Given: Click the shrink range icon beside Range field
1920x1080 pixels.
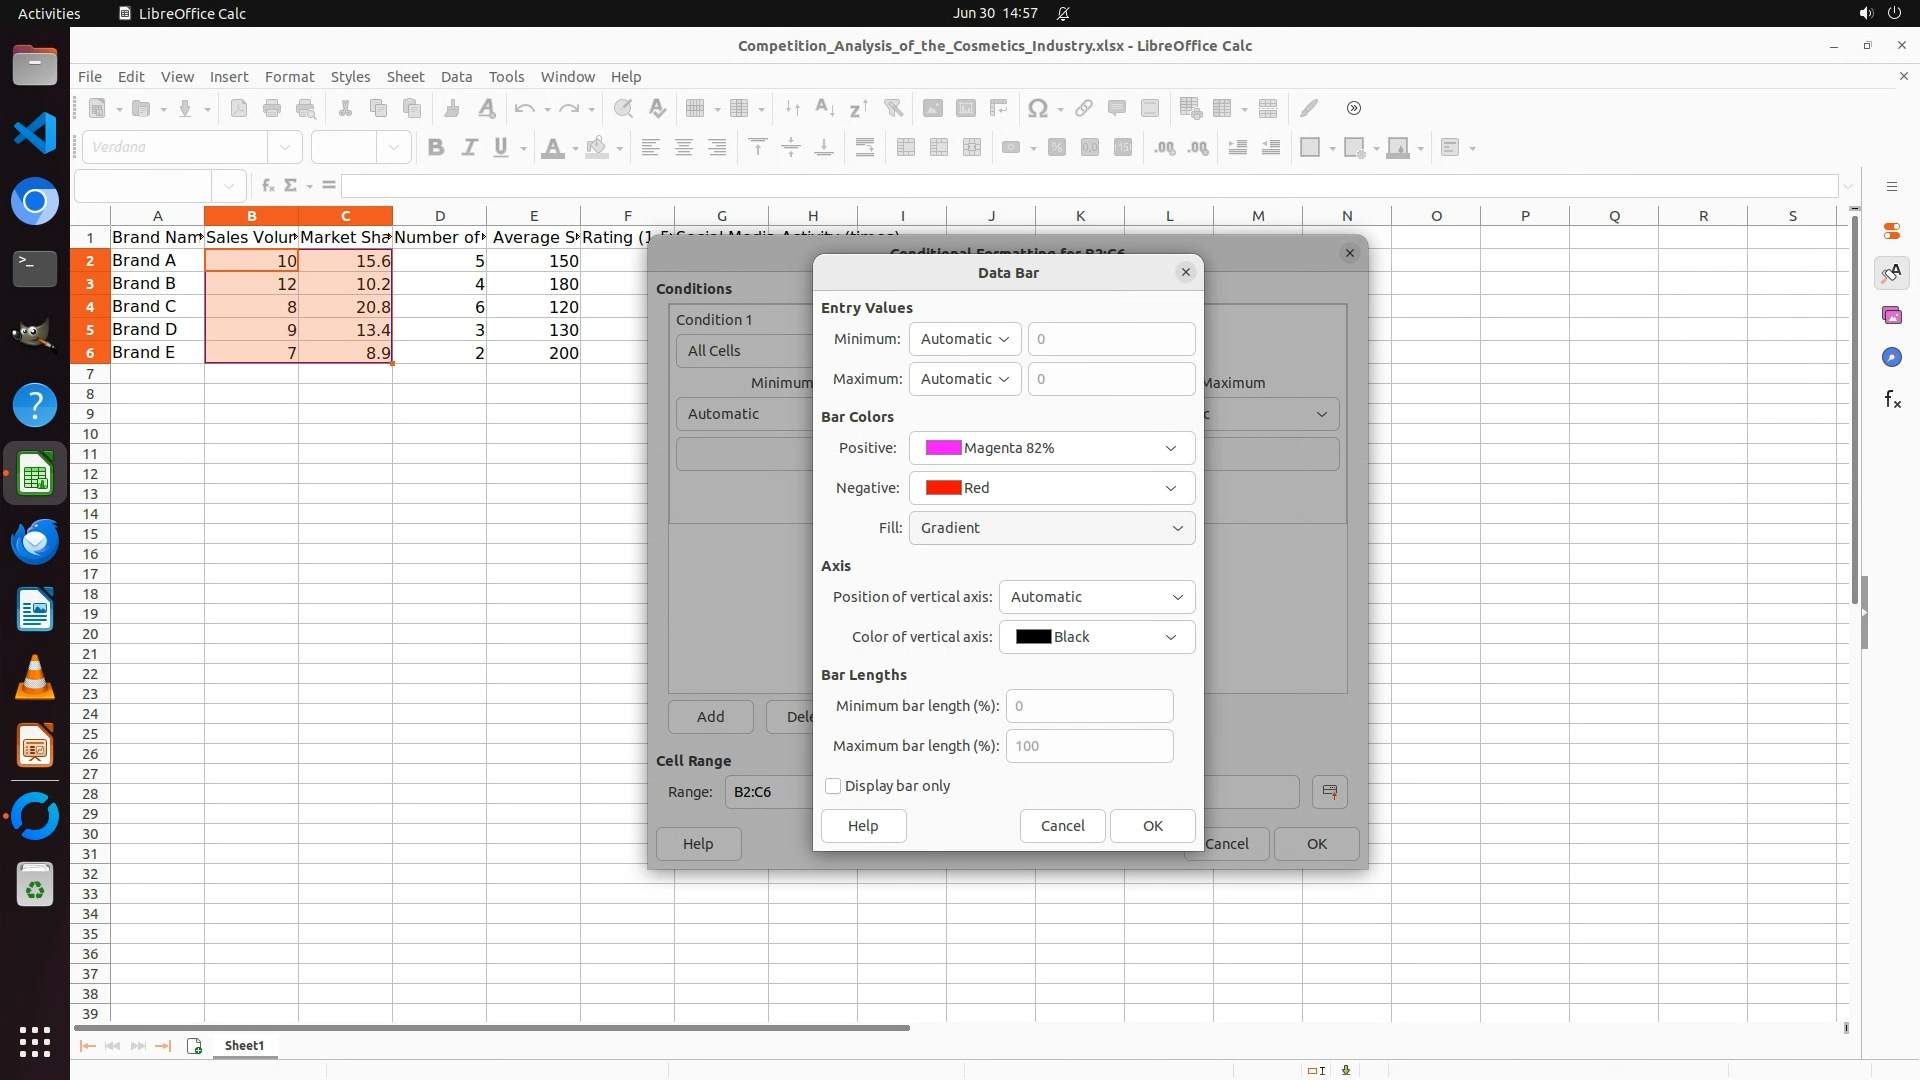Looking at the screenshot, I should click(1329, 792).
